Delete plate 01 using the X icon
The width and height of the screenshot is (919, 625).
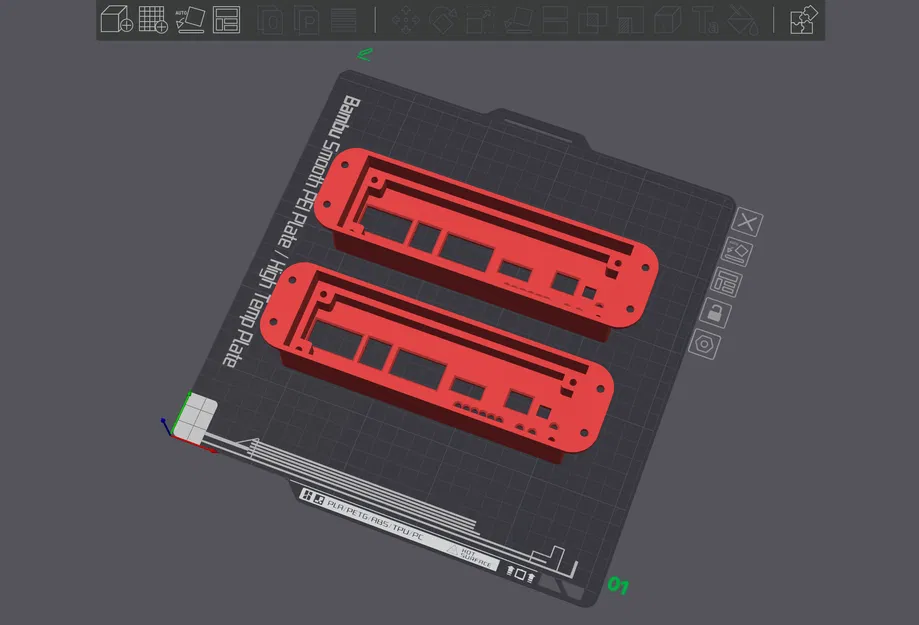[746, 223]
